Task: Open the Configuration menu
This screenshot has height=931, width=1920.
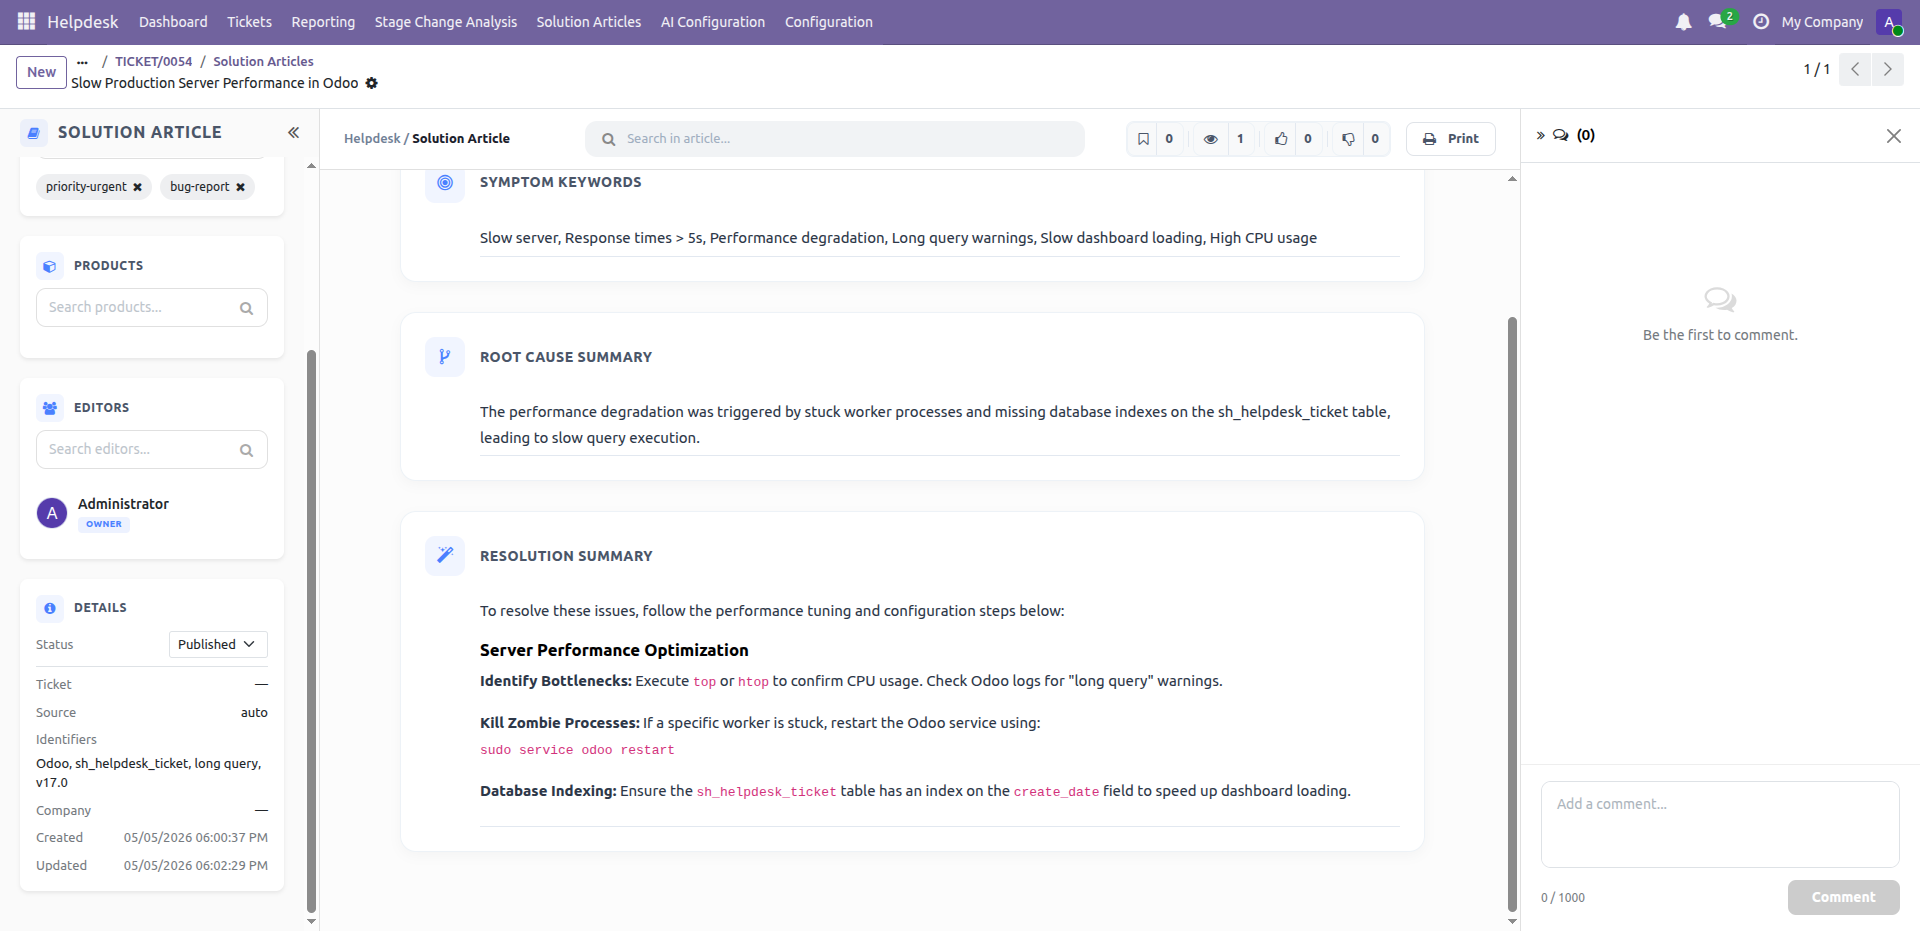Action: point(829,22)
